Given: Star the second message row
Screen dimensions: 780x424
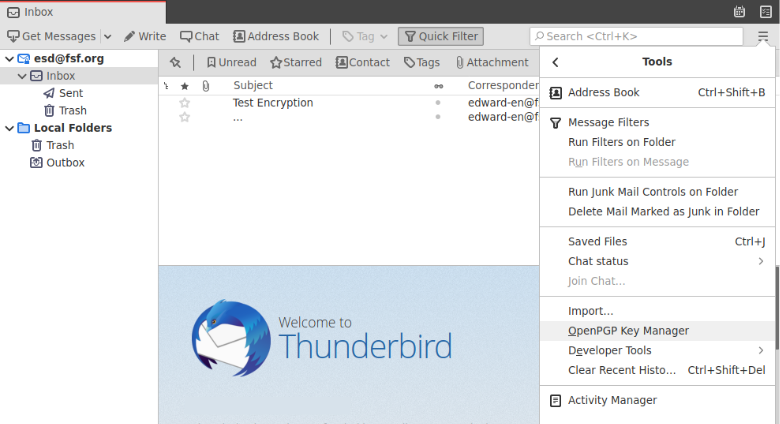Looking at the screenshot, I should click(185, 117).
